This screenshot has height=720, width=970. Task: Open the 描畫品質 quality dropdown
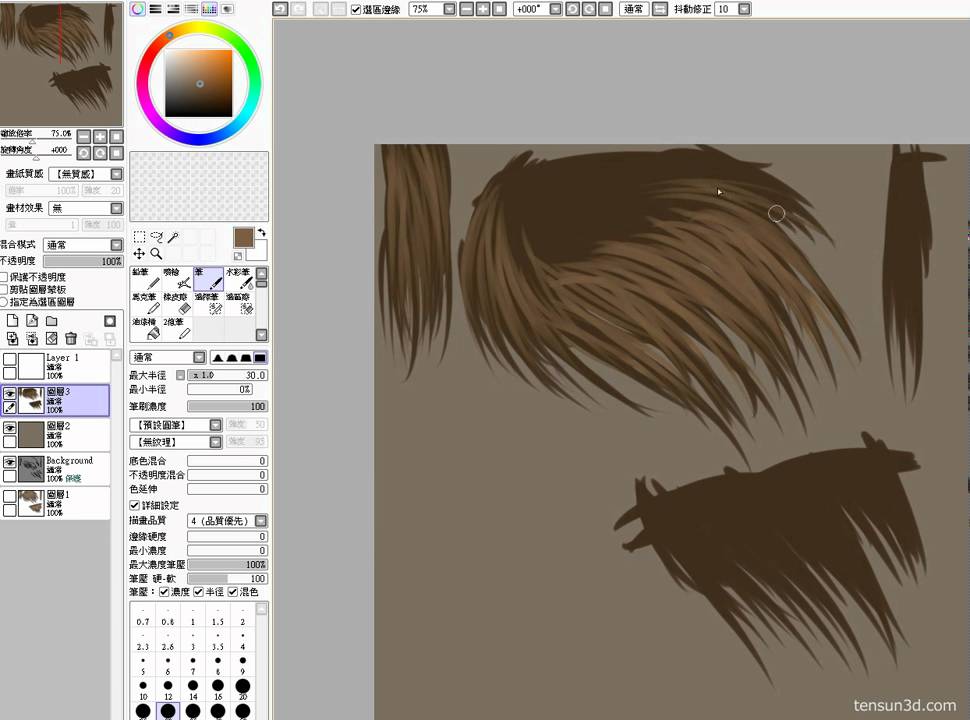point(261,521)
